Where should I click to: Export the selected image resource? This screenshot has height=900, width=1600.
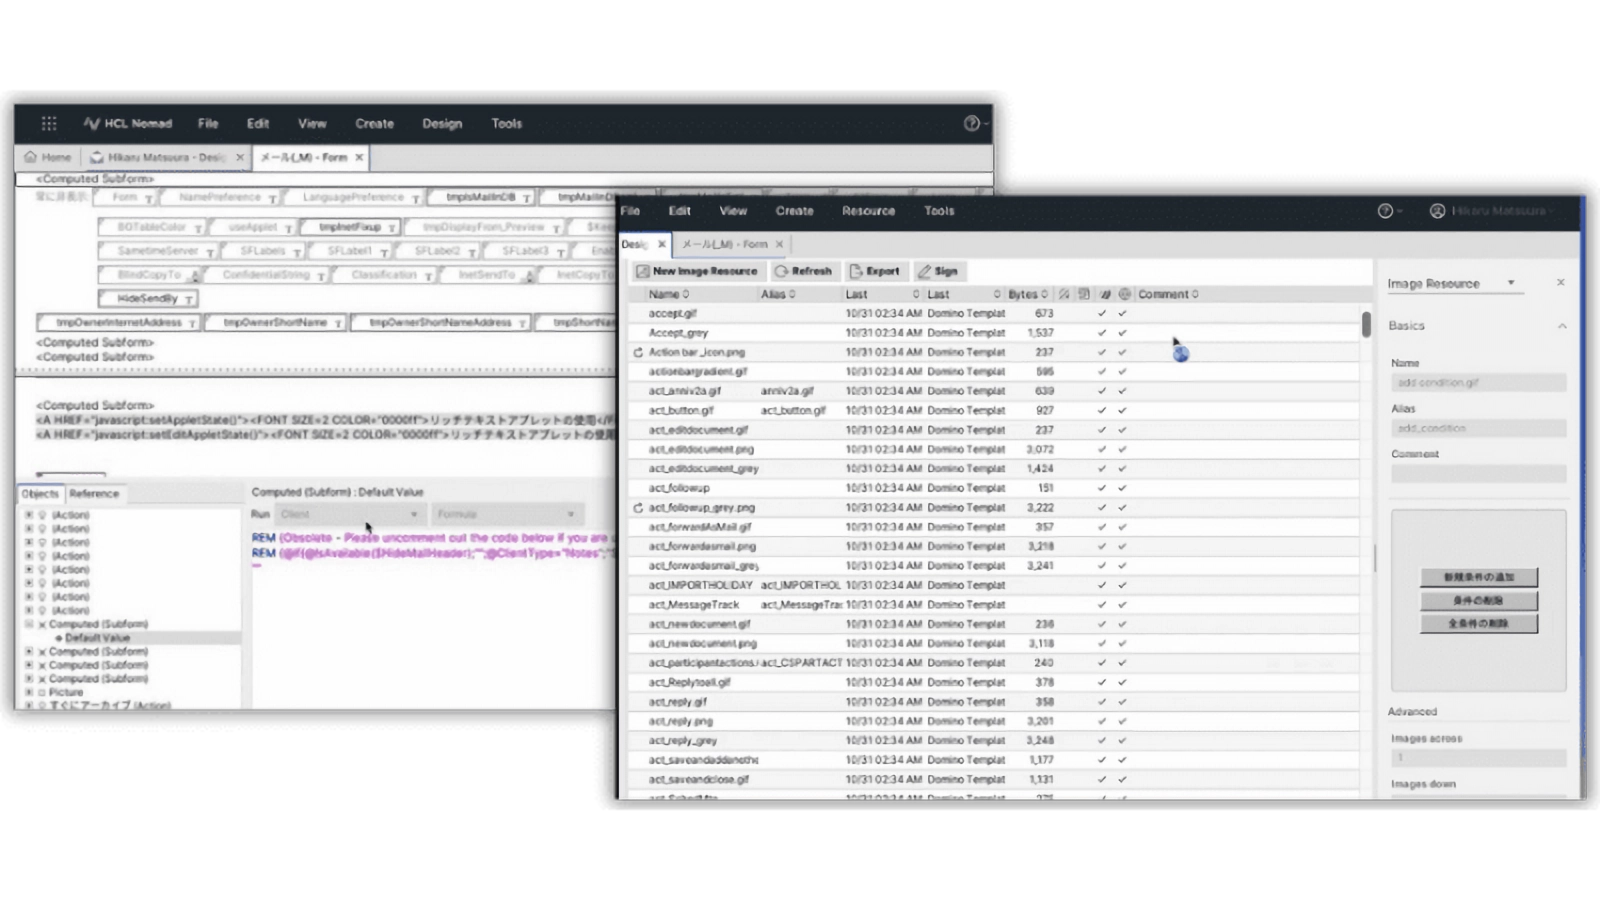pos(874,271)
